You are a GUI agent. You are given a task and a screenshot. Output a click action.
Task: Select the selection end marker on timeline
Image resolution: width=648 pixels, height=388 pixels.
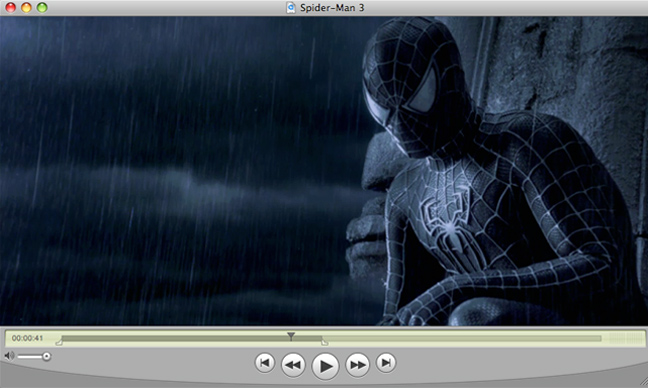pos(325,342)
